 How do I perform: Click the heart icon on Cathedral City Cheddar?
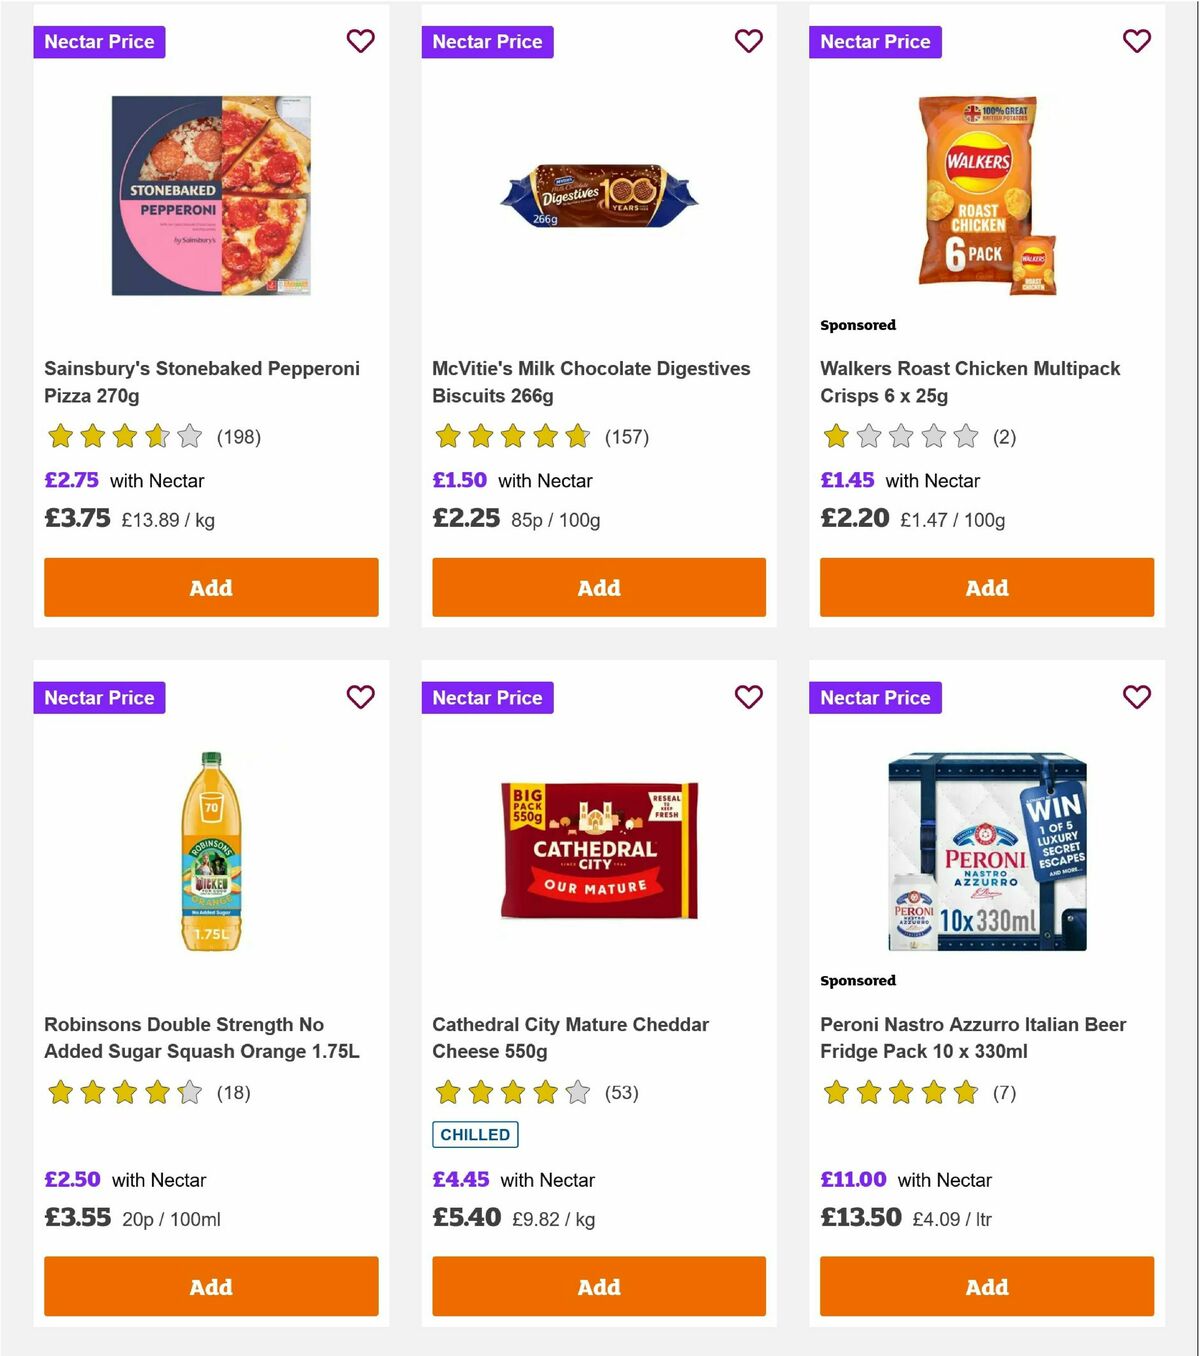click(x=748, y=697)
